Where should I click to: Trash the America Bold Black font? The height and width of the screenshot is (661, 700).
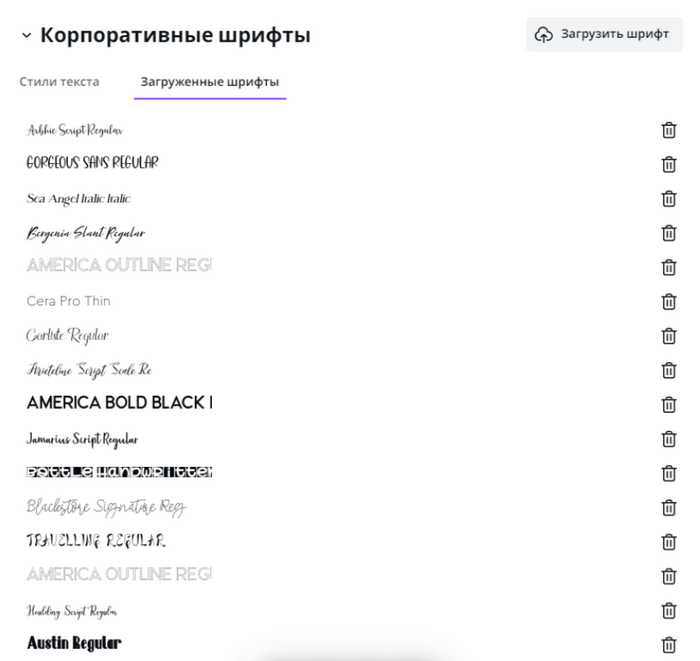coord(669,404)
